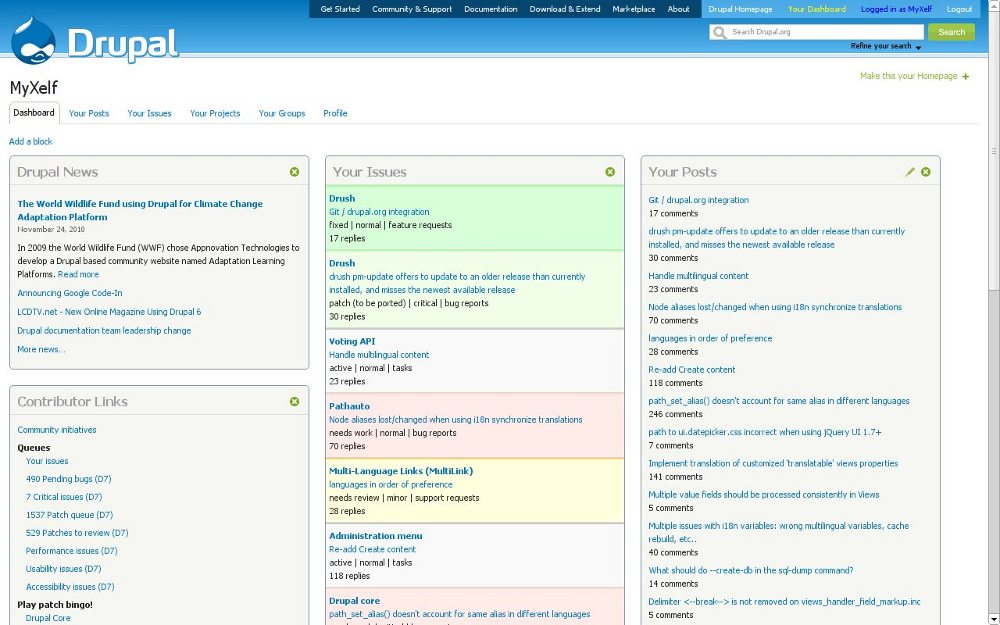Open Re-add Create content in Your Posts
1000x625 pixels.
point(691,370)
